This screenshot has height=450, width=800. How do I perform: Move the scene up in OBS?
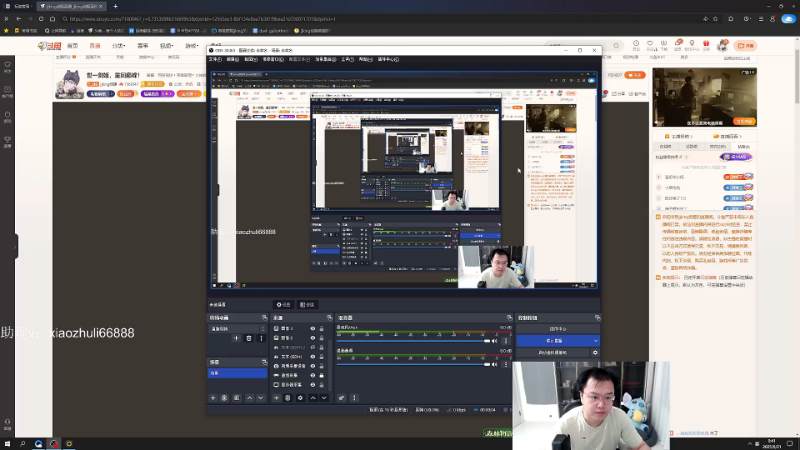click(249, 398)
